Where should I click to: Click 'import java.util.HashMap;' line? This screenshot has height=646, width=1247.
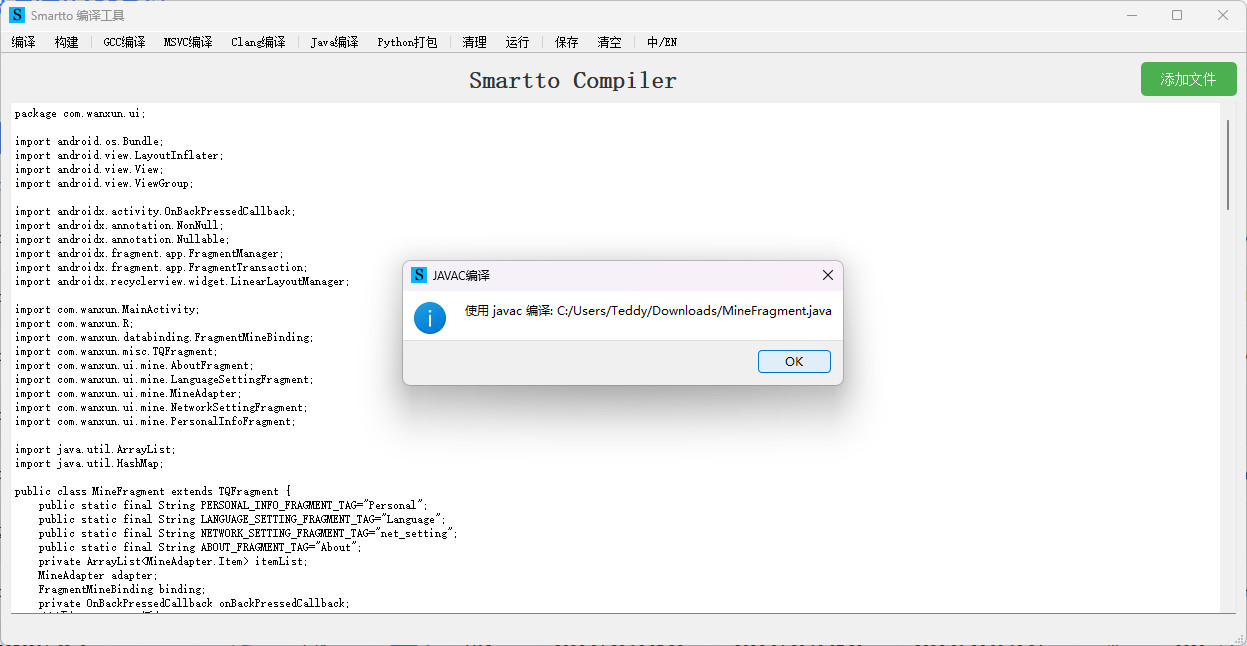pyautogui.click(x=89, y=463)
